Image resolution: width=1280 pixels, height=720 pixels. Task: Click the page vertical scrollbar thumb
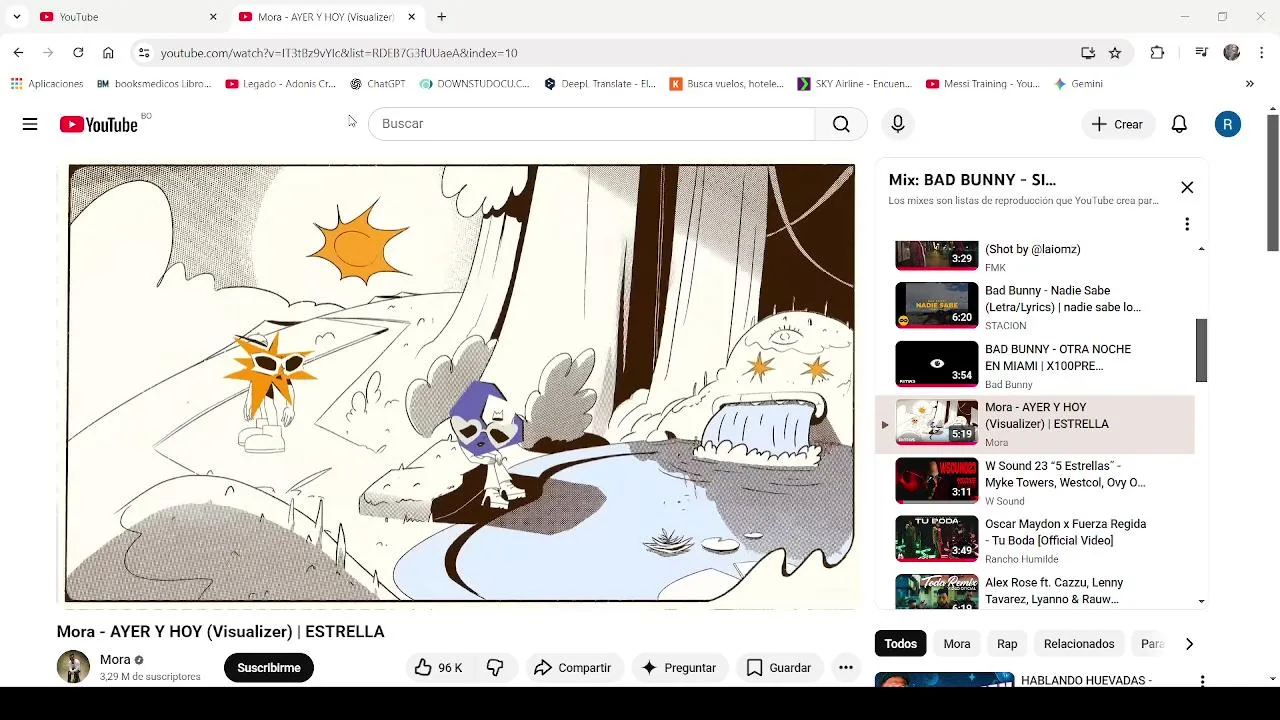click(1273, 183)
